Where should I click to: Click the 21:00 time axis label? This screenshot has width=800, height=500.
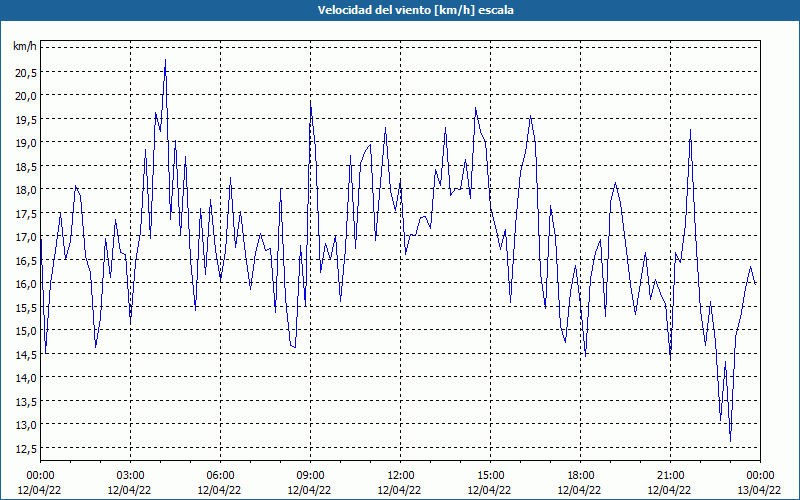point(670,476)
